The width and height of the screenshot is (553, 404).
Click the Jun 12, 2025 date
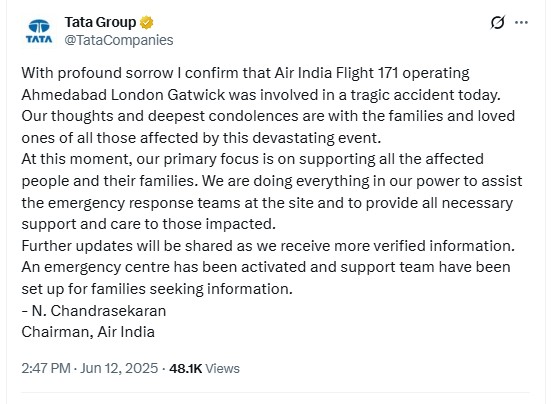tap(119, 368)
